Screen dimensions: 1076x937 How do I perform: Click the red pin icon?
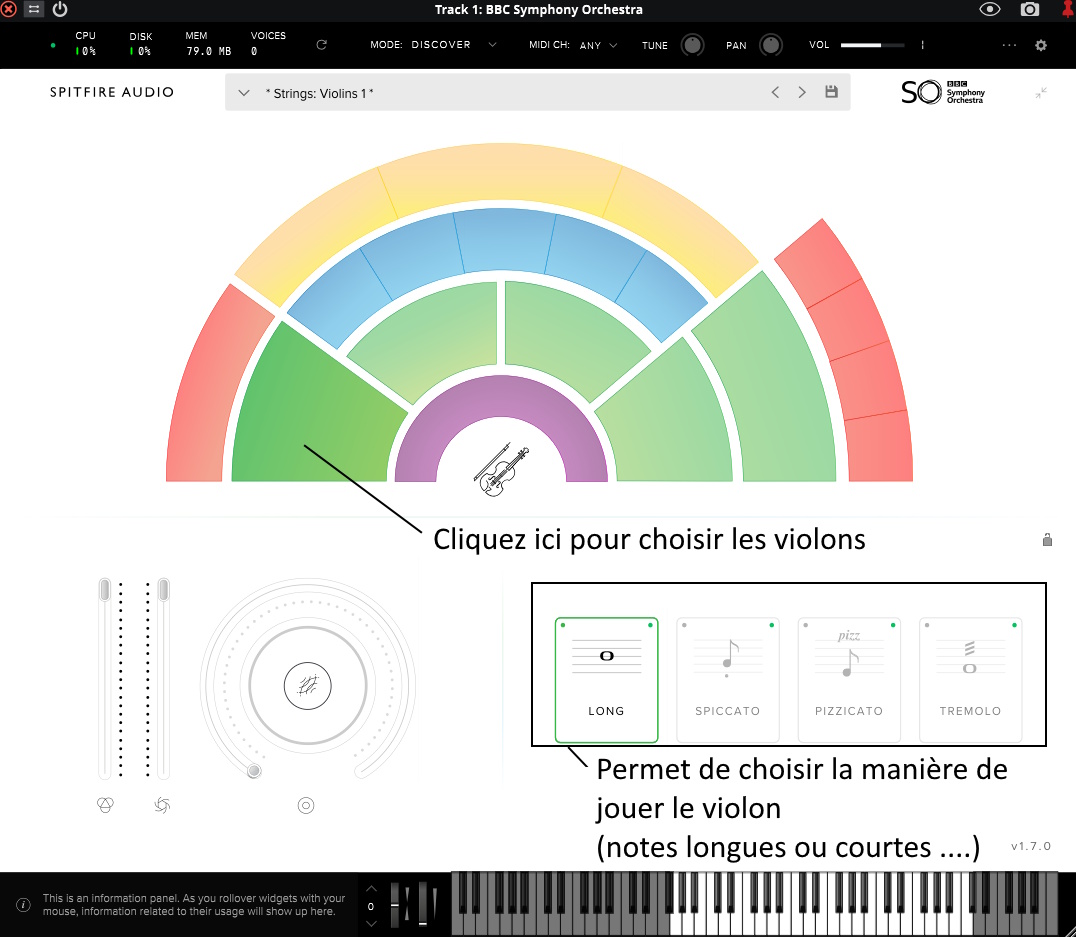click(x=1068, y=9)
